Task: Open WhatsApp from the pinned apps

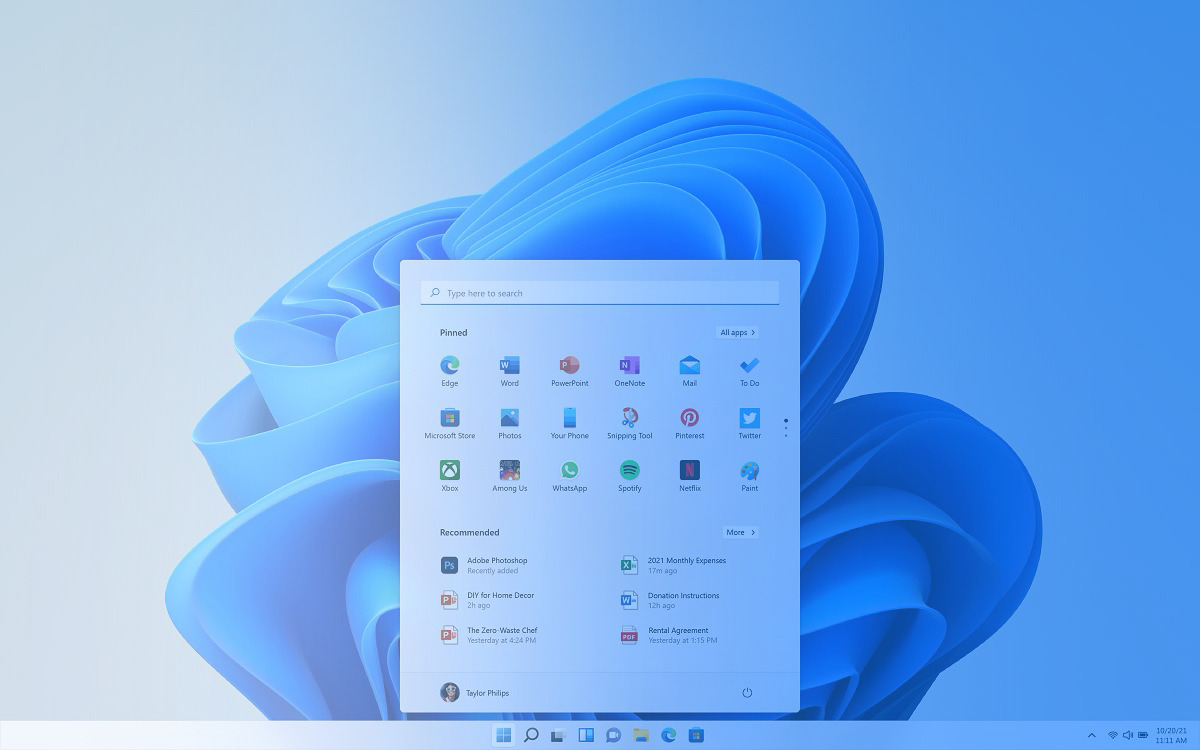Action: coord(570,475)
